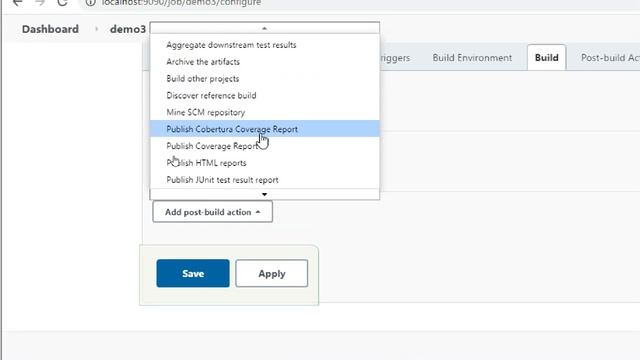This screenshot has height=360, width=640.
Task: Open Add post-build action dropdown
Action: 213,212
